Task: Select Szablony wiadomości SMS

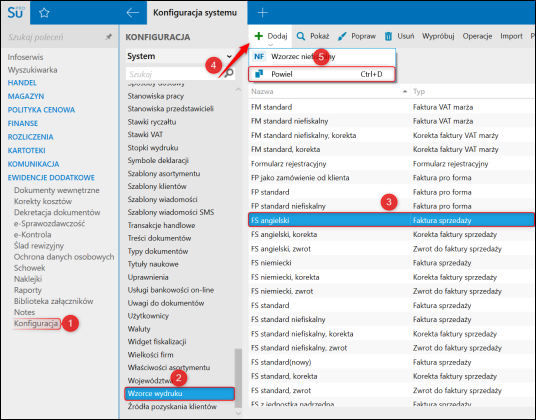Action: (171, 212)
